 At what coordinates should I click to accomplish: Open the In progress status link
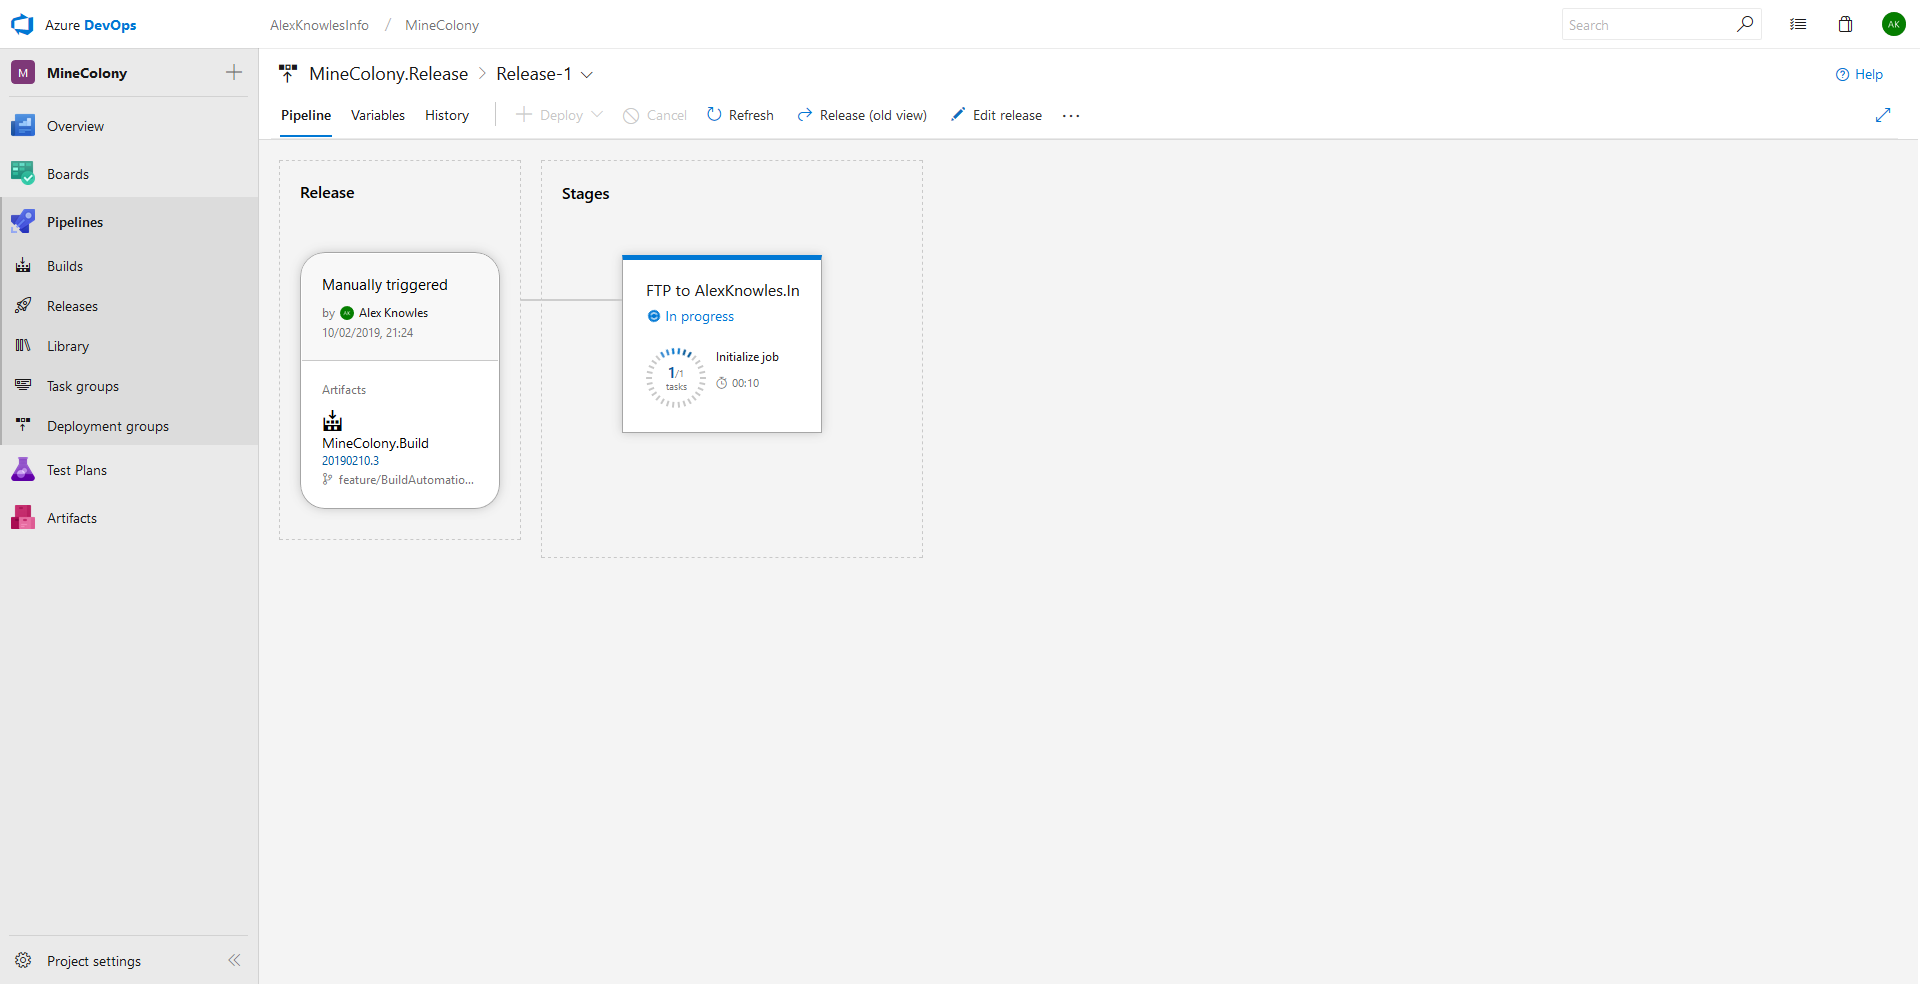click(x=699, y=317)
